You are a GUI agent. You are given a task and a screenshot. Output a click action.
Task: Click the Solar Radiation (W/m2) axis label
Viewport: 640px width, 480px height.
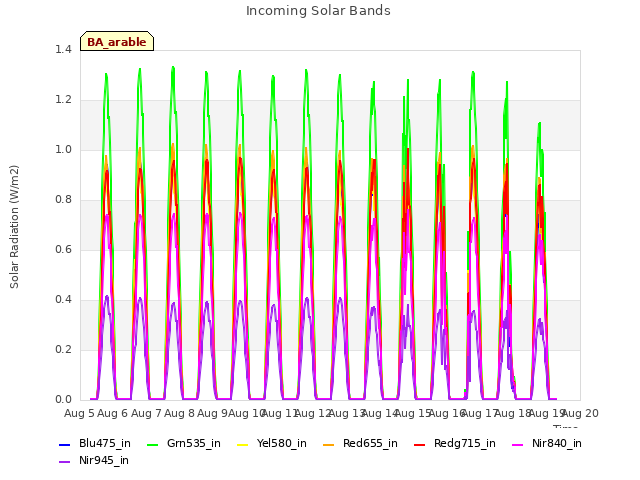14,227
